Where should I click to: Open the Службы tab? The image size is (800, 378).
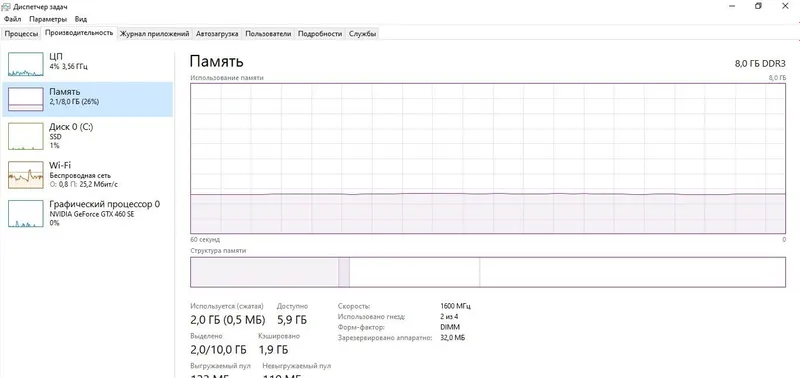(363, 34)
